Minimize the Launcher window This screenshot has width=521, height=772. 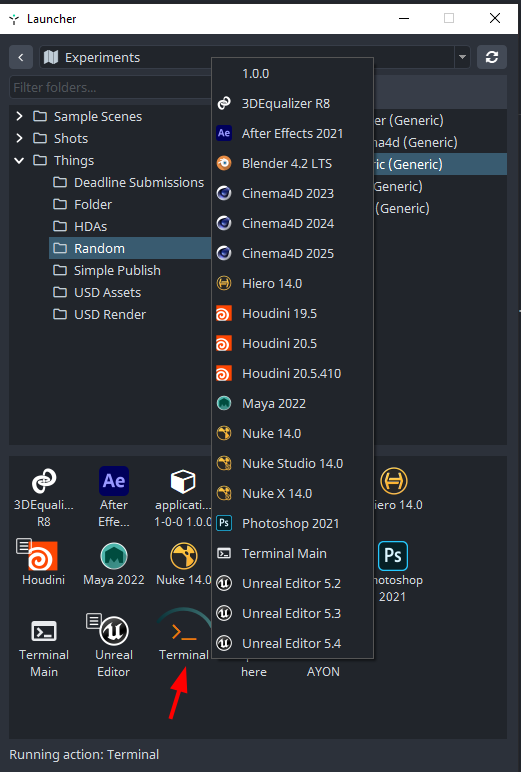coord(404,18)
